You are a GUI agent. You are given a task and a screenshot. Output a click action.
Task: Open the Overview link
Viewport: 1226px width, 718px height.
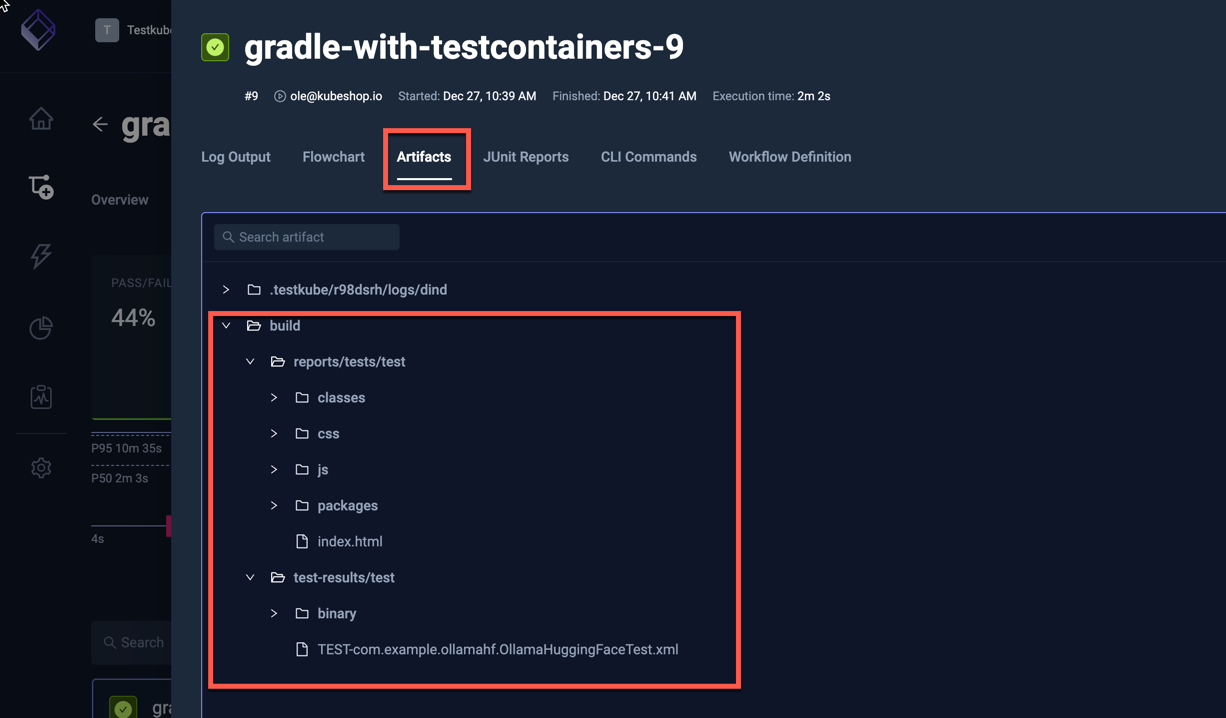click(x=119, y=199)
